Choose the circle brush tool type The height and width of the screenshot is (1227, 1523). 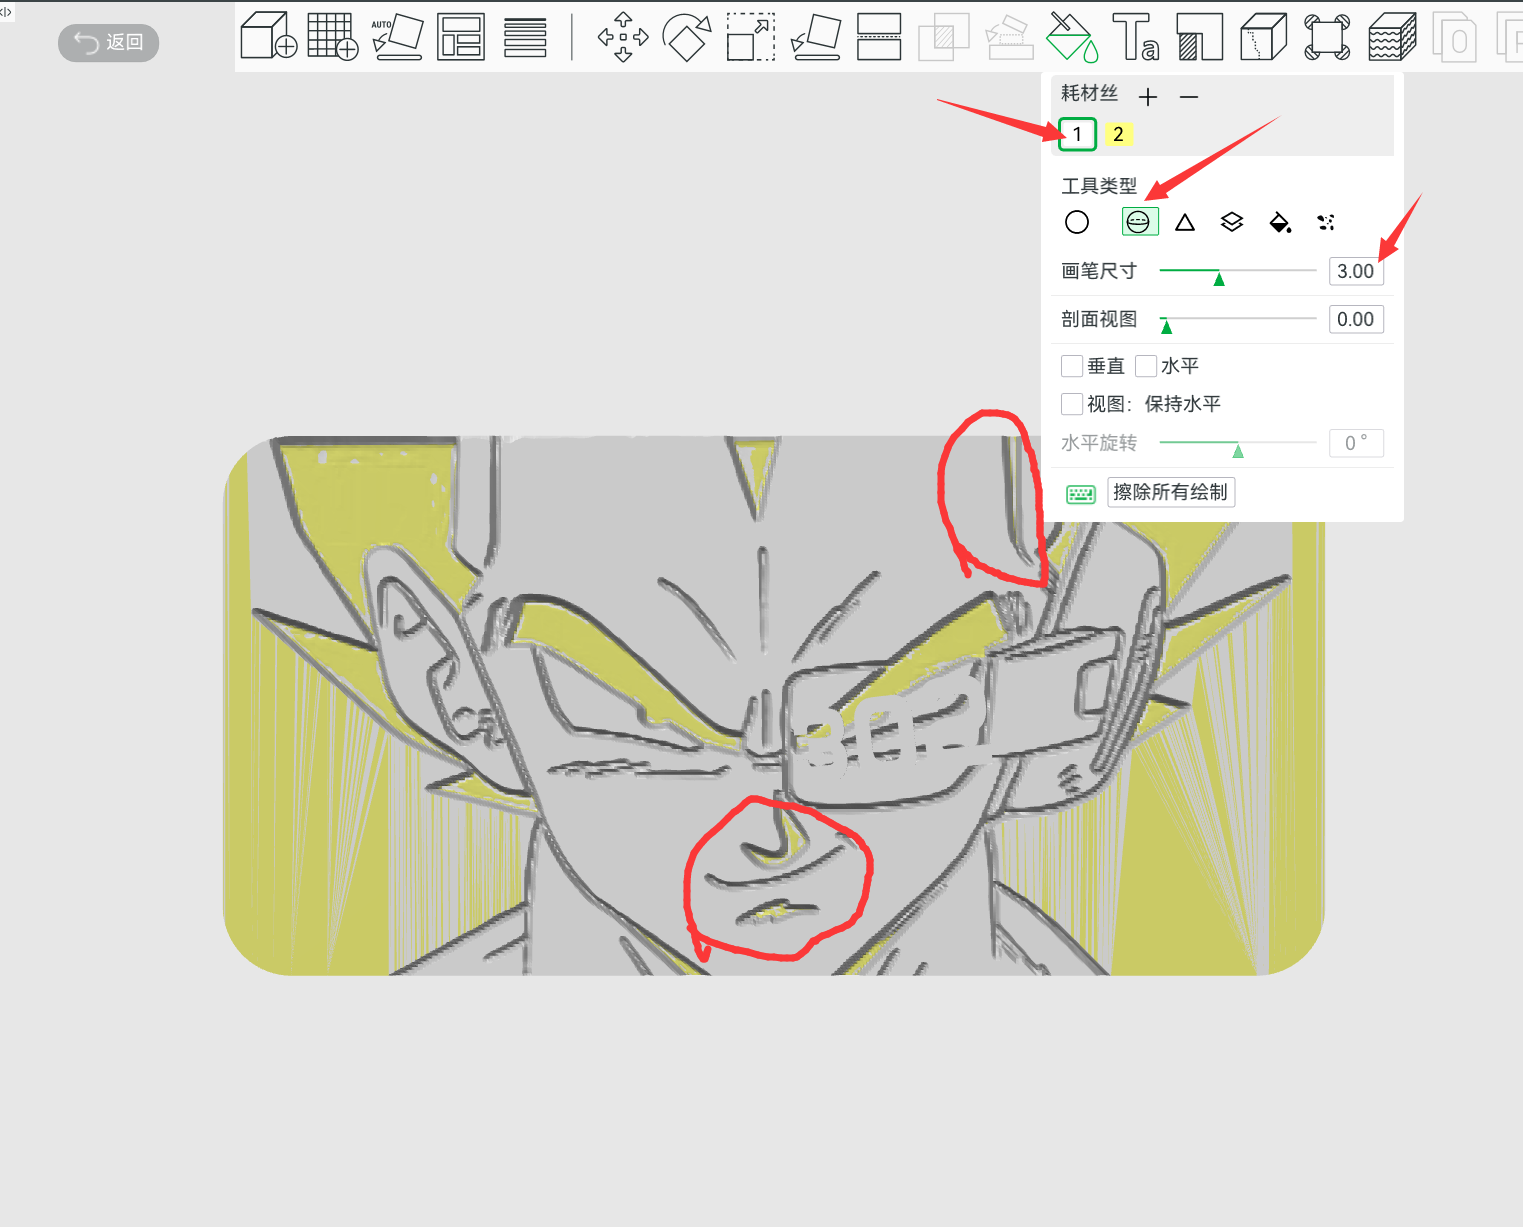click(1077, 222)
